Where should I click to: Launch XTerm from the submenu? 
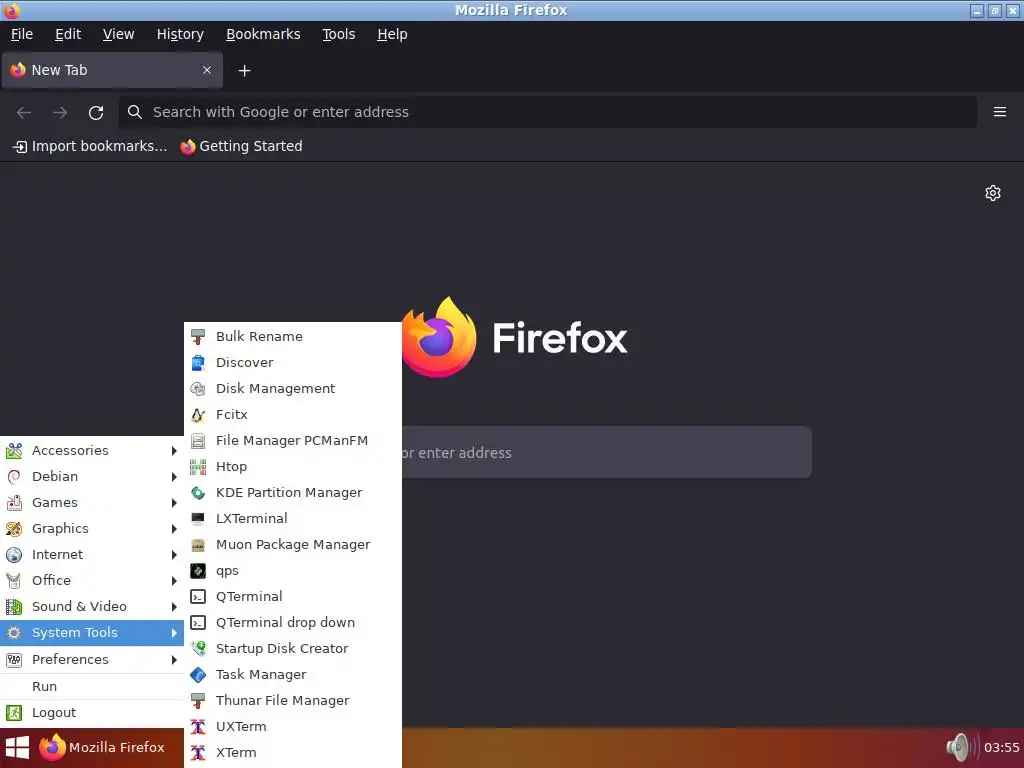point(293,753)
